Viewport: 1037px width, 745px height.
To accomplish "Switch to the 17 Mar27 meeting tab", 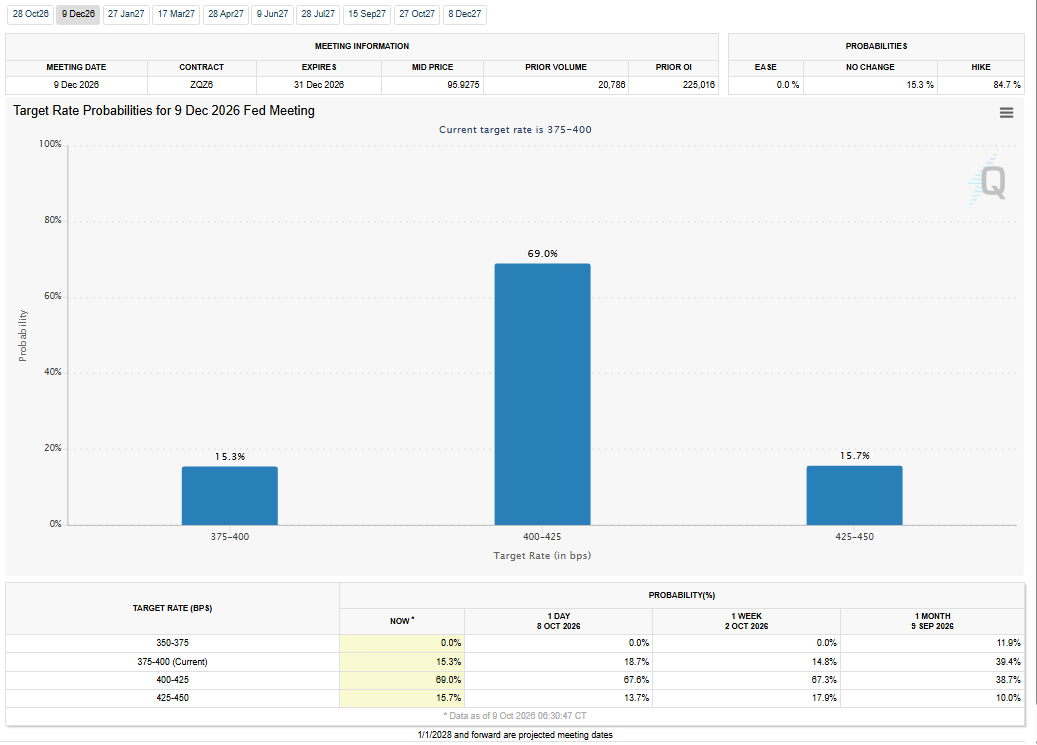I will coord(176,14).
